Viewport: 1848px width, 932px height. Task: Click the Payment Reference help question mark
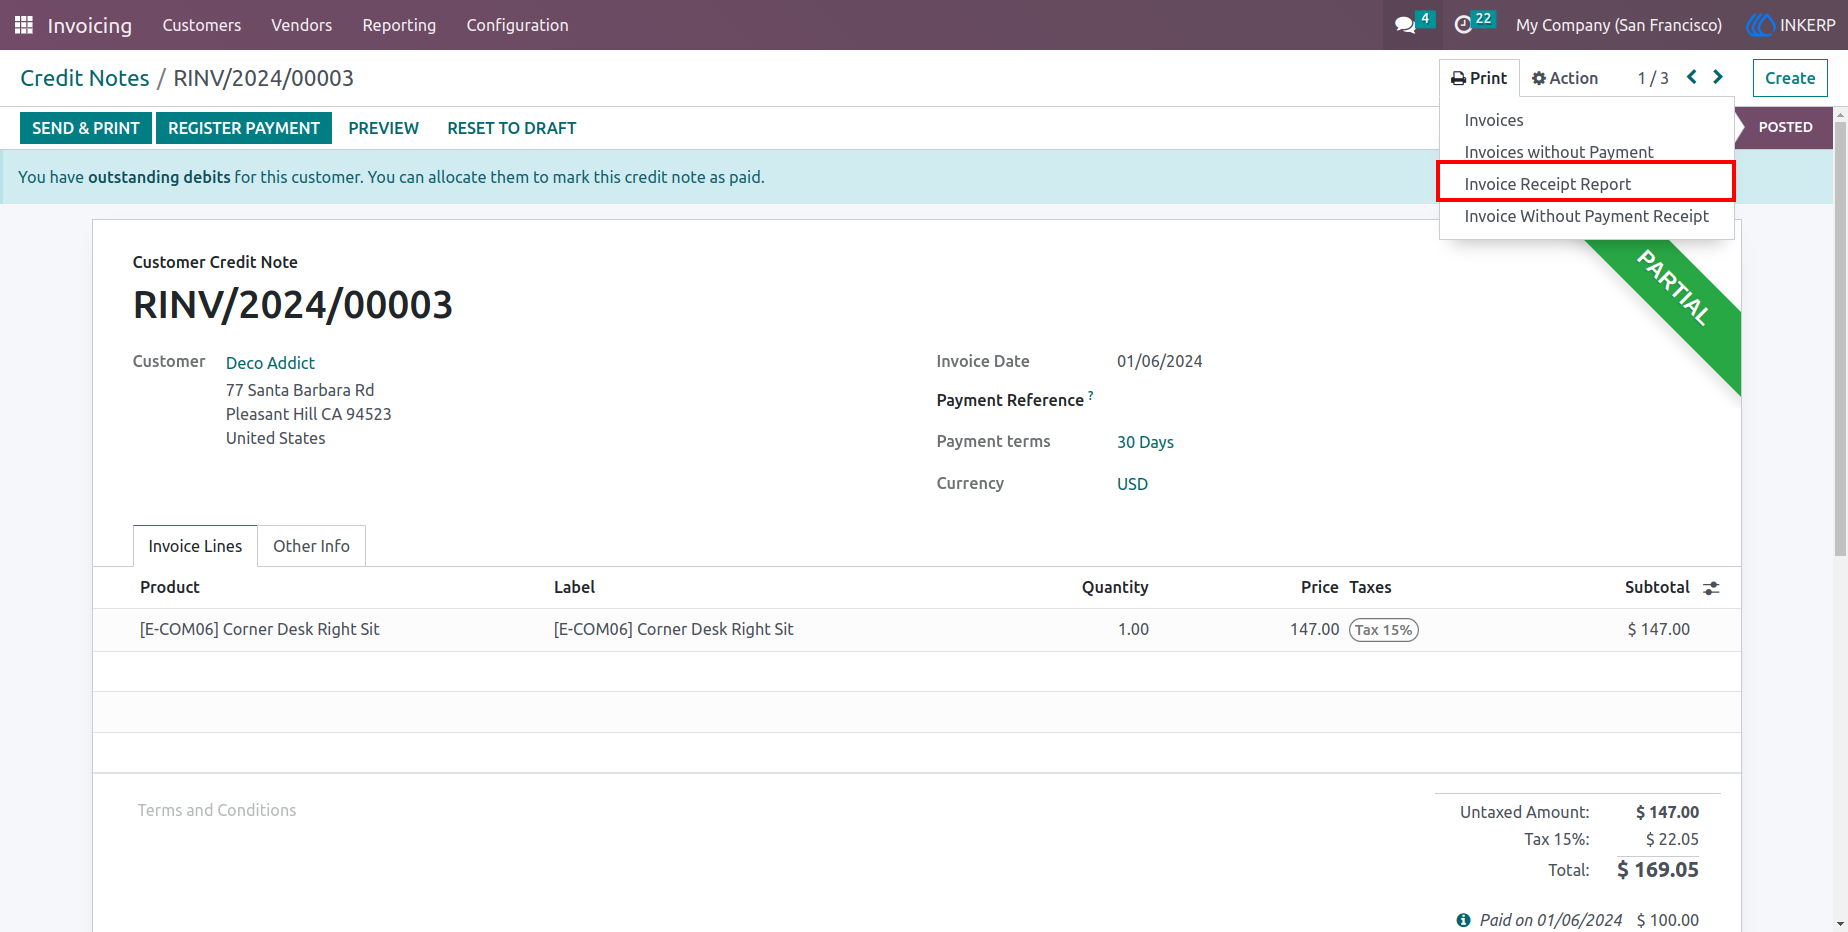(x=1091, y=395)
